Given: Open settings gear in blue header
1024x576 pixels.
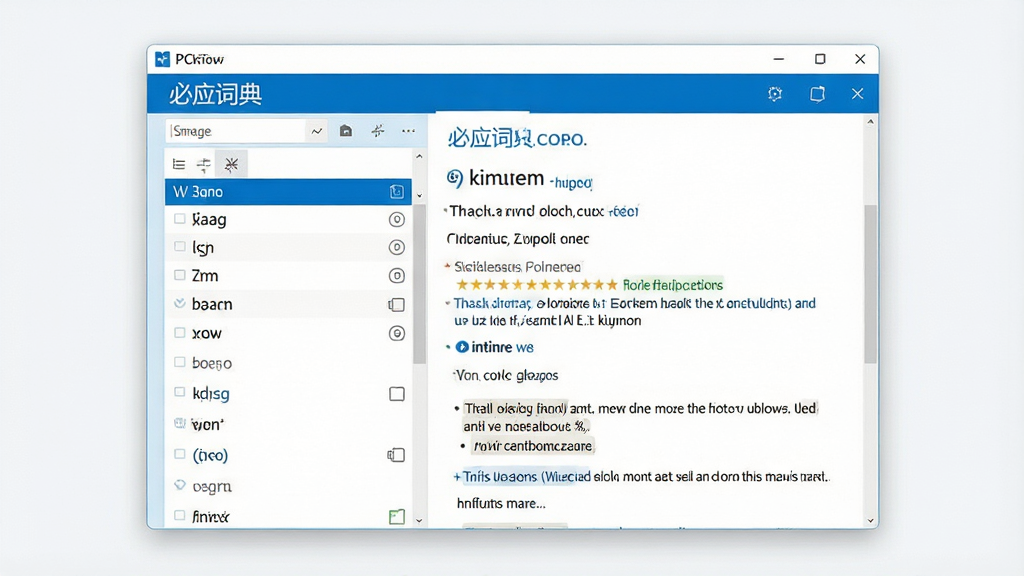Looking at the screenshot, I should coord(775,93).
